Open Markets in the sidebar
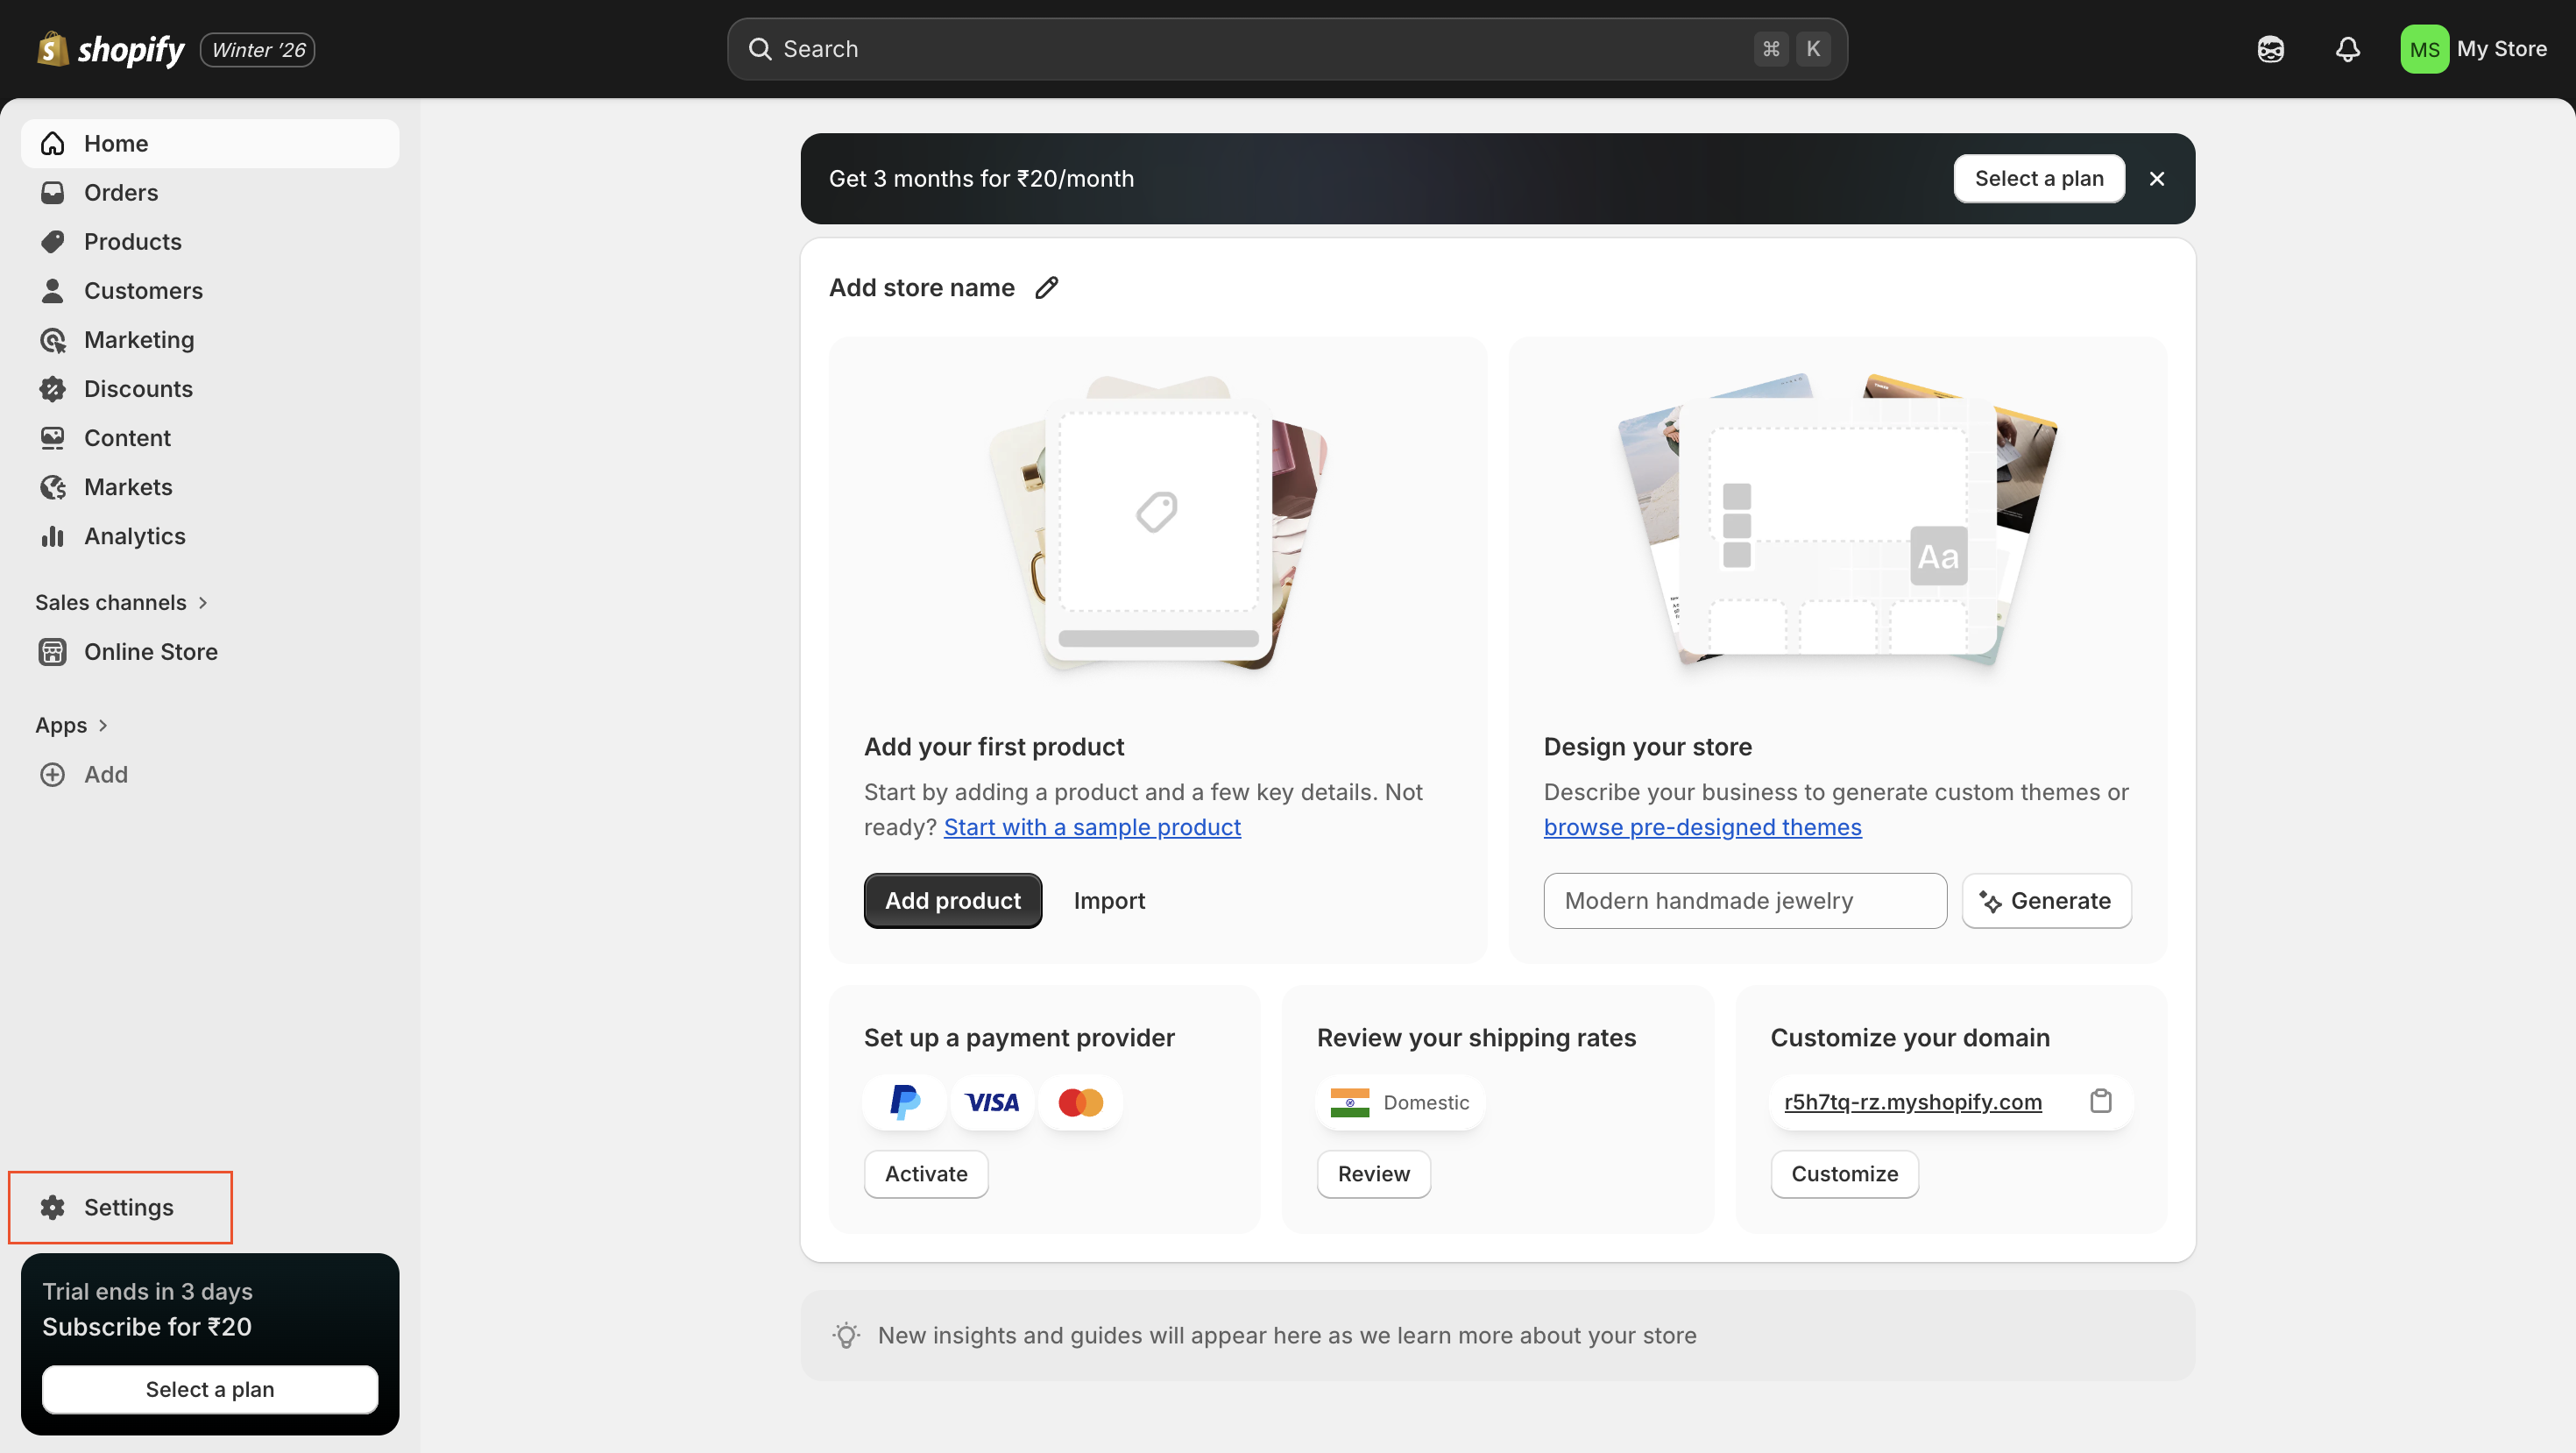 pyautogui.click(x=210, y=486)
